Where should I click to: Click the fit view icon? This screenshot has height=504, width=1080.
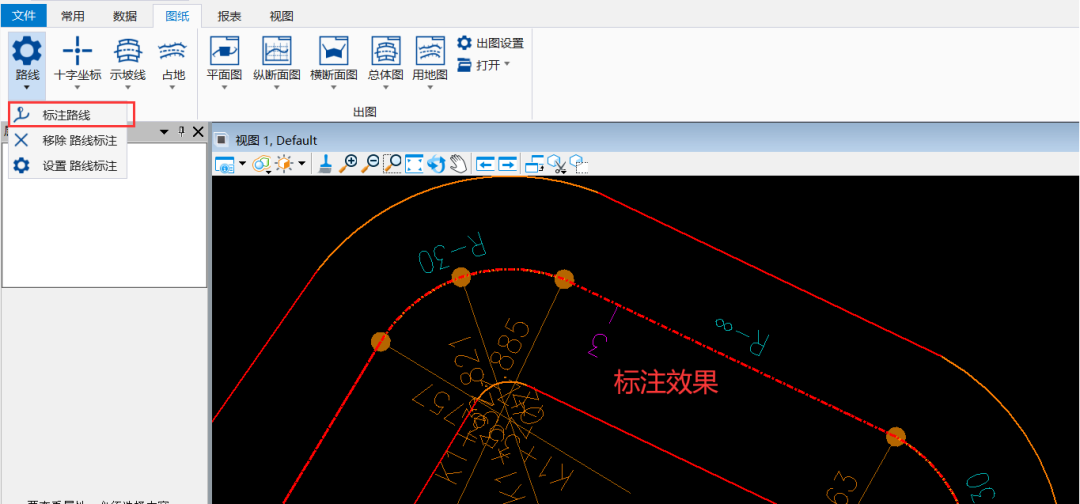[x=414, y=164]
